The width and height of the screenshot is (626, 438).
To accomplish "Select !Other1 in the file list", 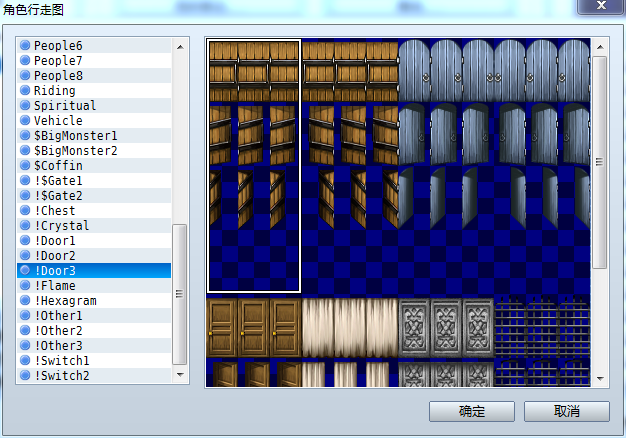I will (x=94, y=315).
